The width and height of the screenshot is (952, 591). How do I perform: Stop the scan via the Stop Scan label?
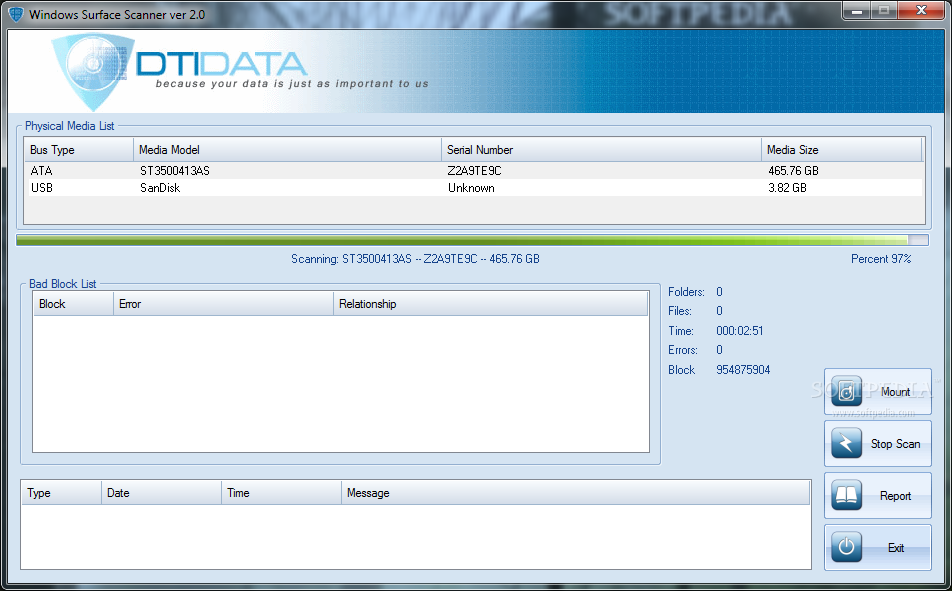tap(896, 444)
